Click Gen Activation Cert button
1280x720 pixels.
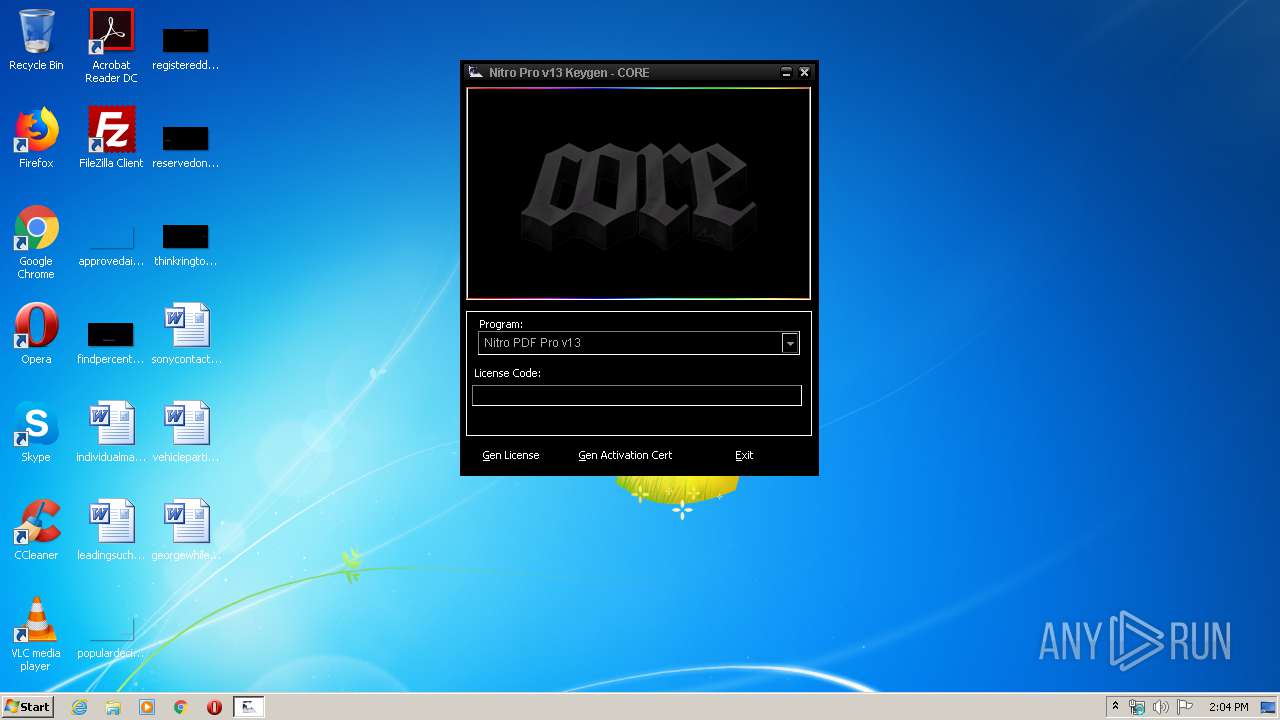click(x=625, y=455)
